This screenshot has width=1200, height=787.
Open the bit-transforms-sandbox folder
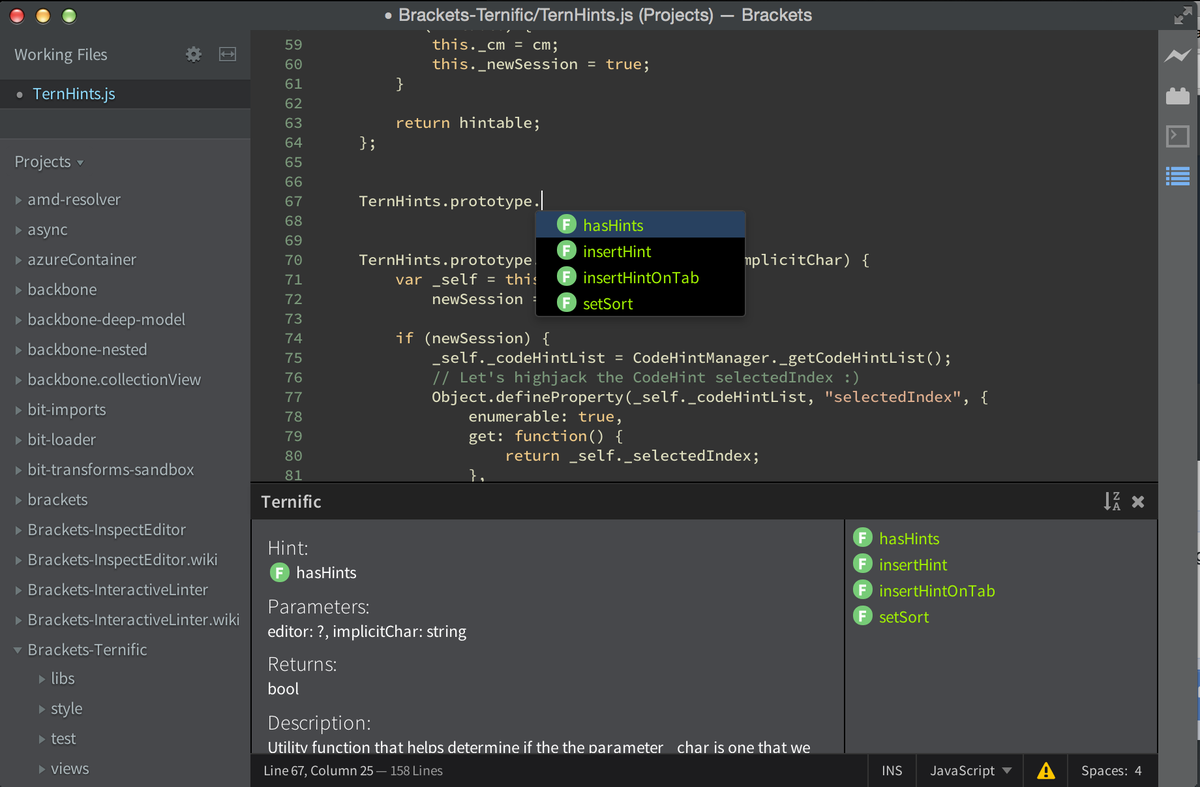click(x=111, y=470)
